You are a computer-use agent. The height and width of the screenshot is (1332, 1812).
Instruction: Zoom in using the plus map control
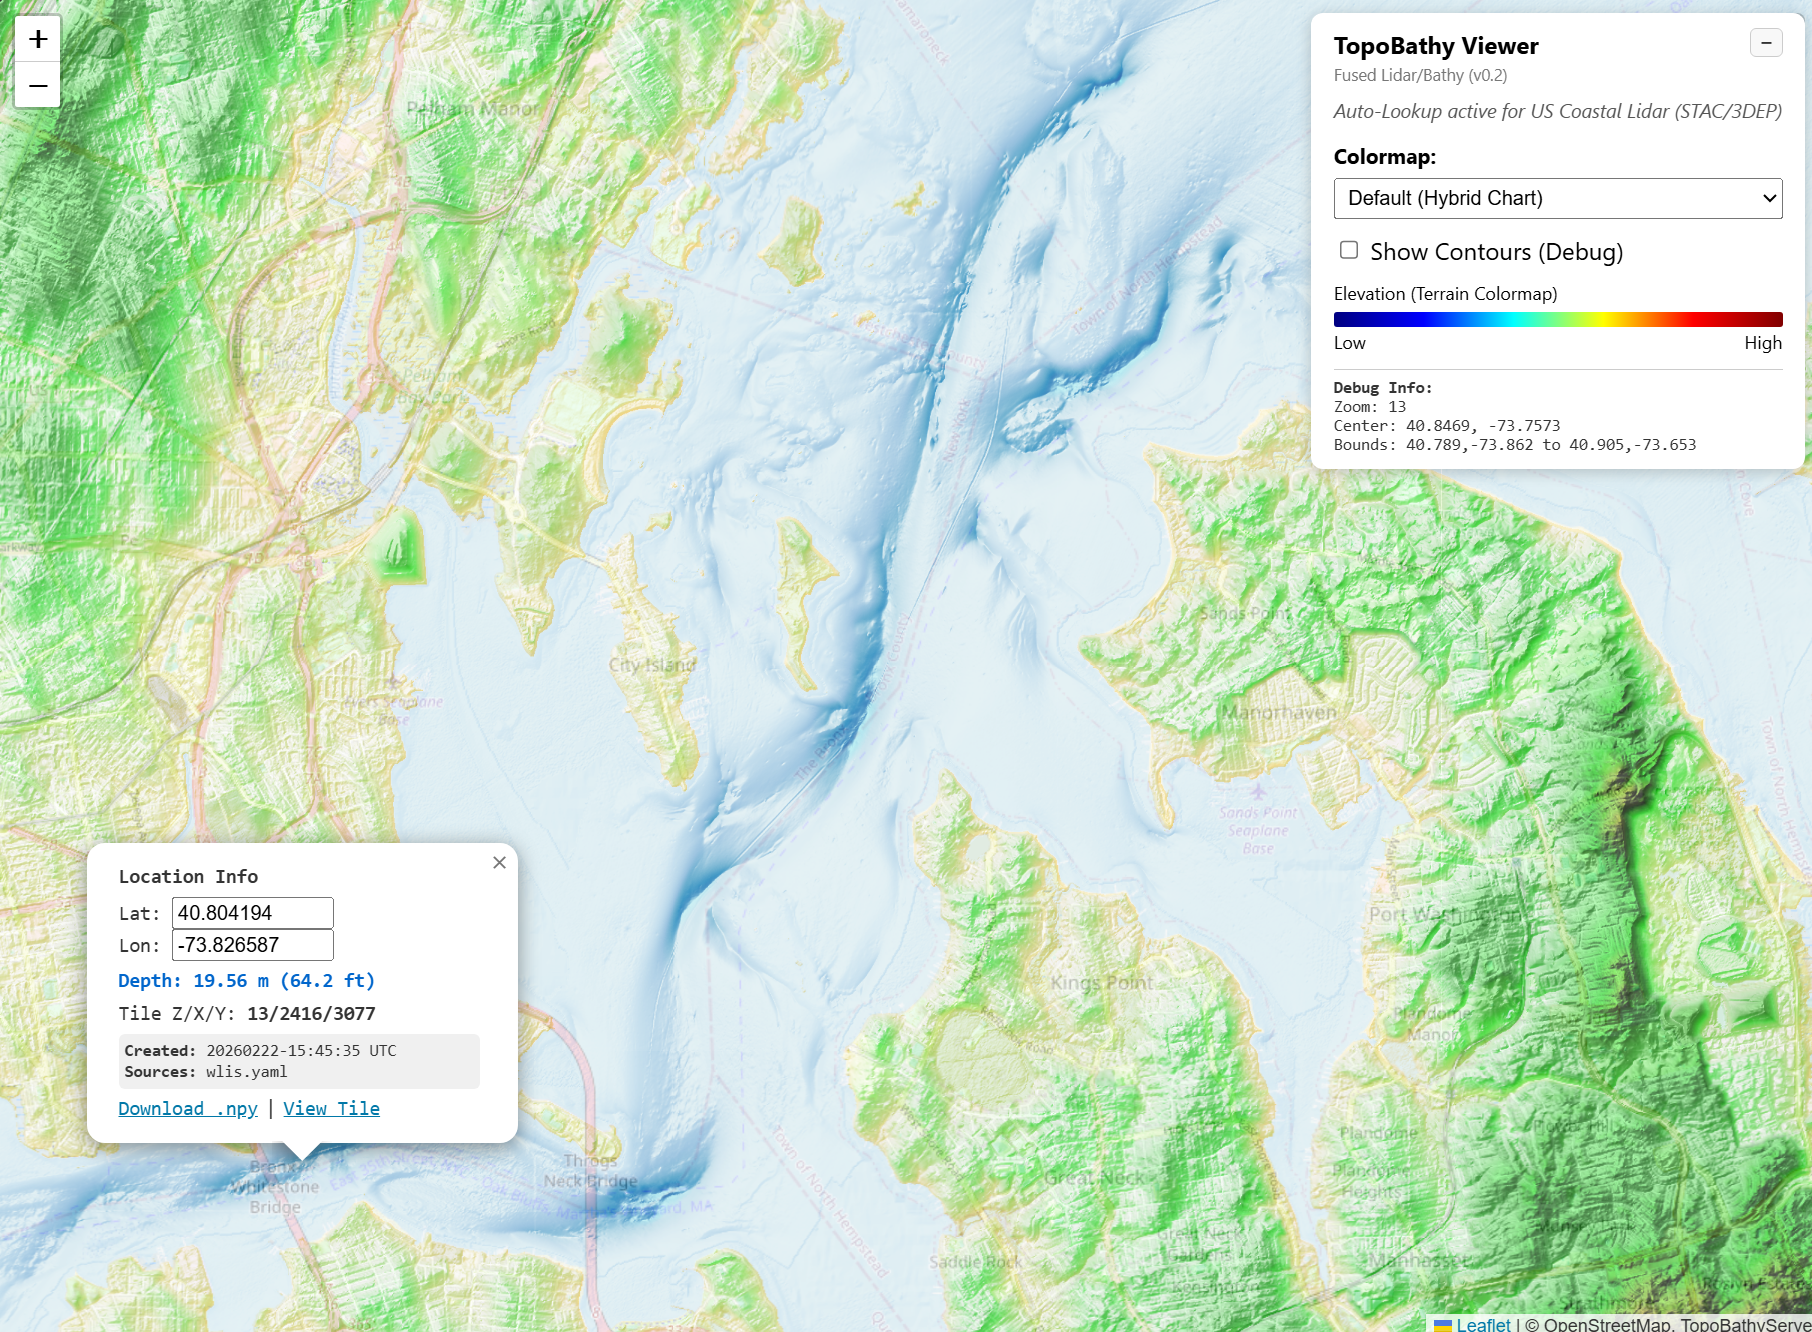click(x=37, y=38)
